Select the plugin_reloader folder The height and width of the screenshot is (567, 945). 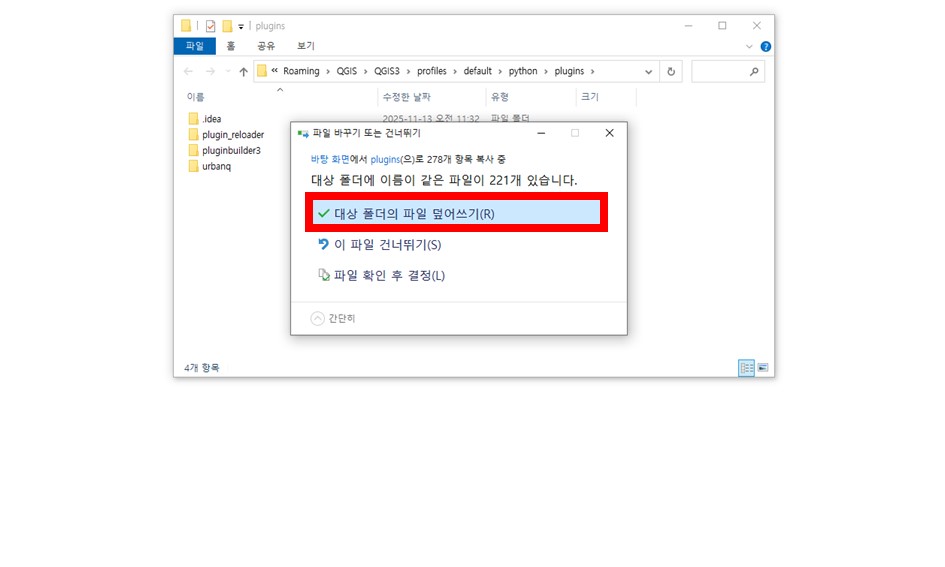232,135
